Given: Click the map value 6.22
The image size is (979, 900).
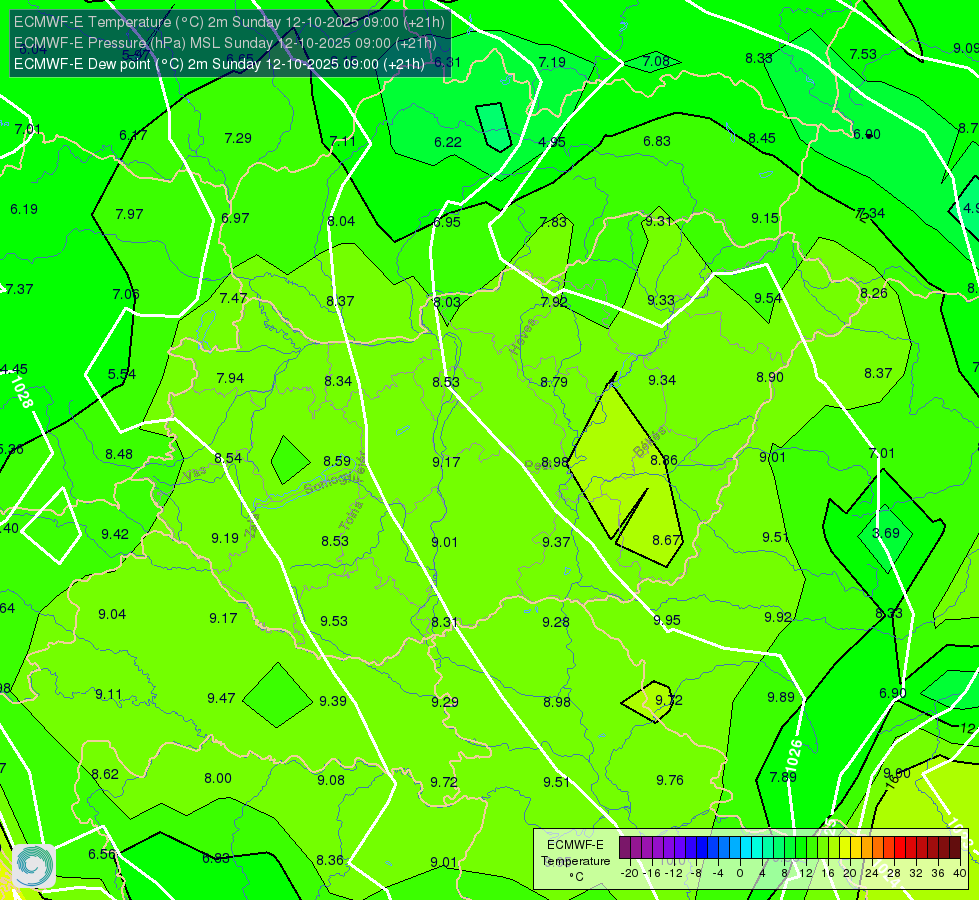Looking at the screenshot, I should (x=448, y=142).
